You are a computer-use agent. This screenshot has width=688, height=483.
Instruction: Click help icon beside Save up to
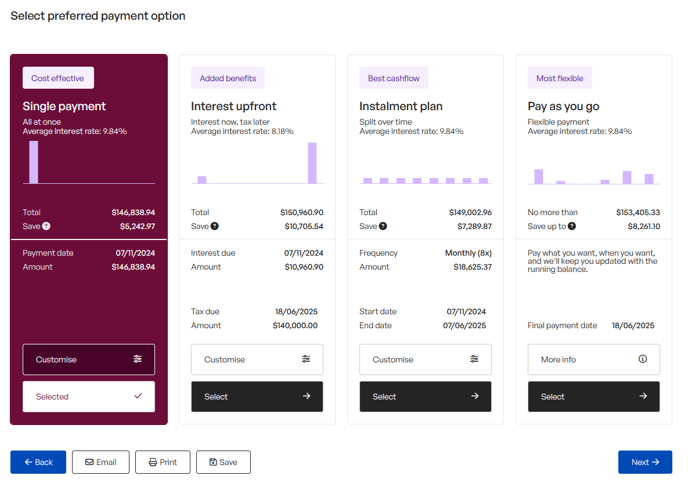571,227
